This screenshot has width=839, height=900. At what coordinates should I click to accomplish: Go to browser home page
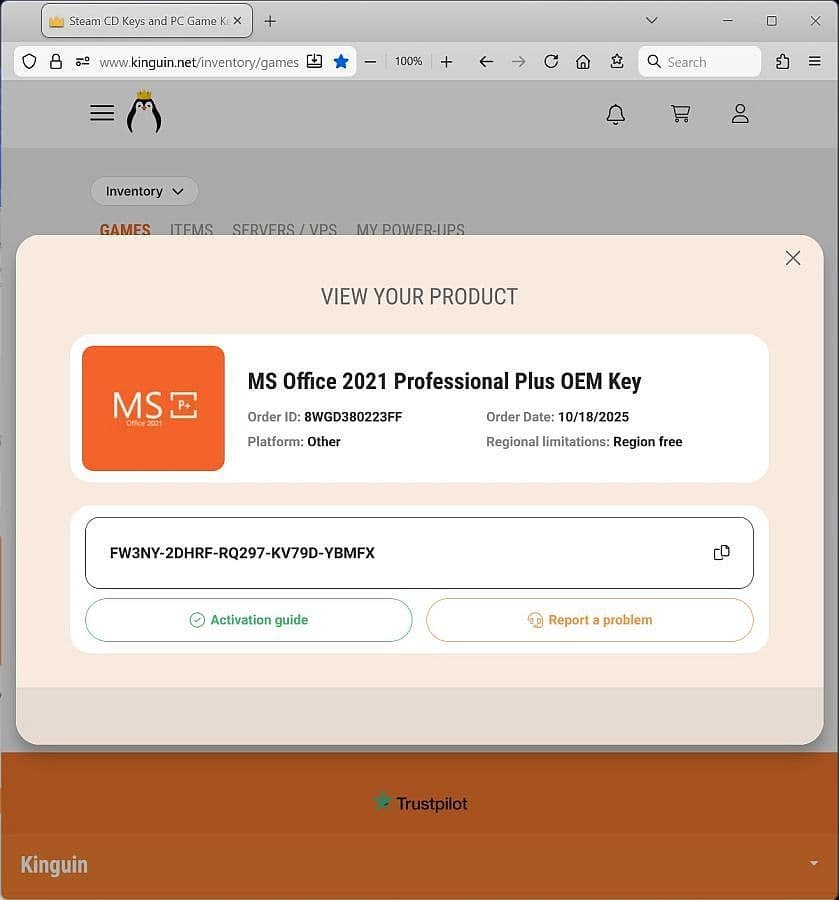pyautogui.click(x=583, y=62)
